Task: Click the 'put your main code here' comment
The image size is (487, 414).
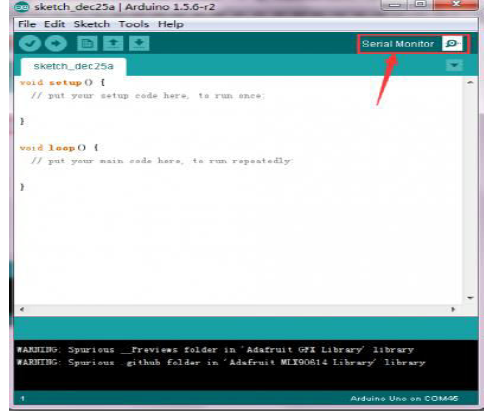Action: [162, 161]
